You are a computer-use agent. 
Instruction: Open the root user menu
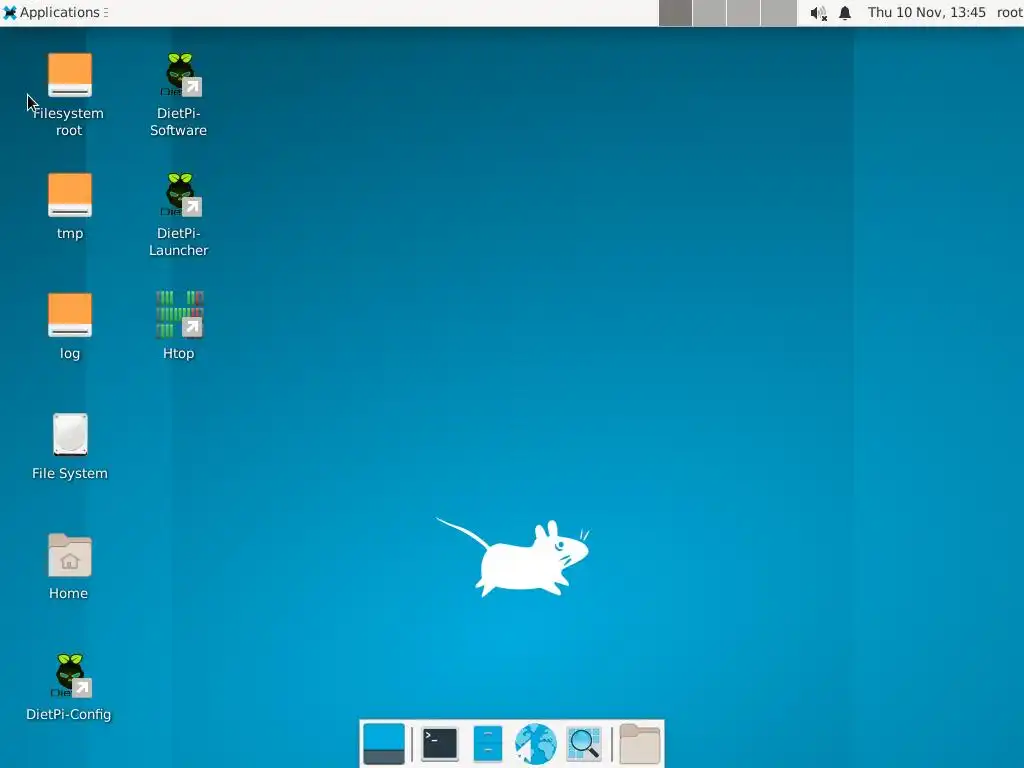pyautogui.click(x=1010, y=12)
